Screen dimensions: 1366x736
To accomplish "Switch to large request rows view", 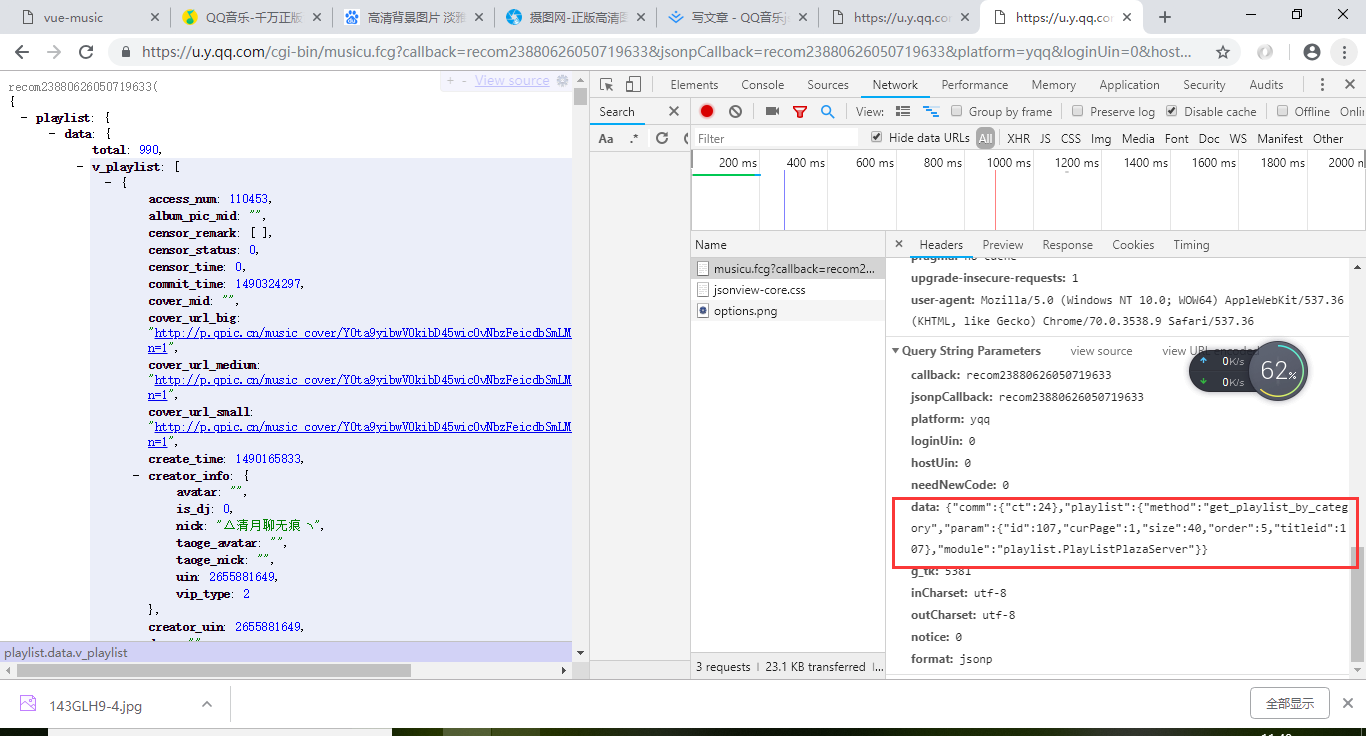I will coord(903,111).
